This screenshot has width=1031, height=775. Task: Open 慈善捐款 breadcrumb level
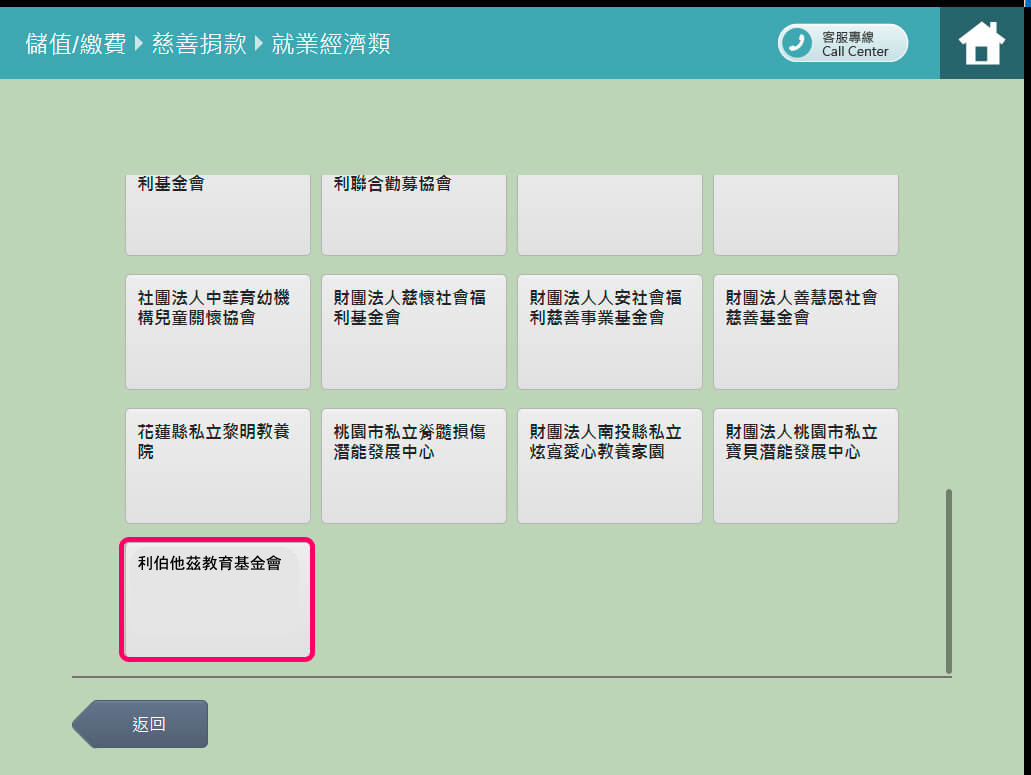click(x=199, y=44)
